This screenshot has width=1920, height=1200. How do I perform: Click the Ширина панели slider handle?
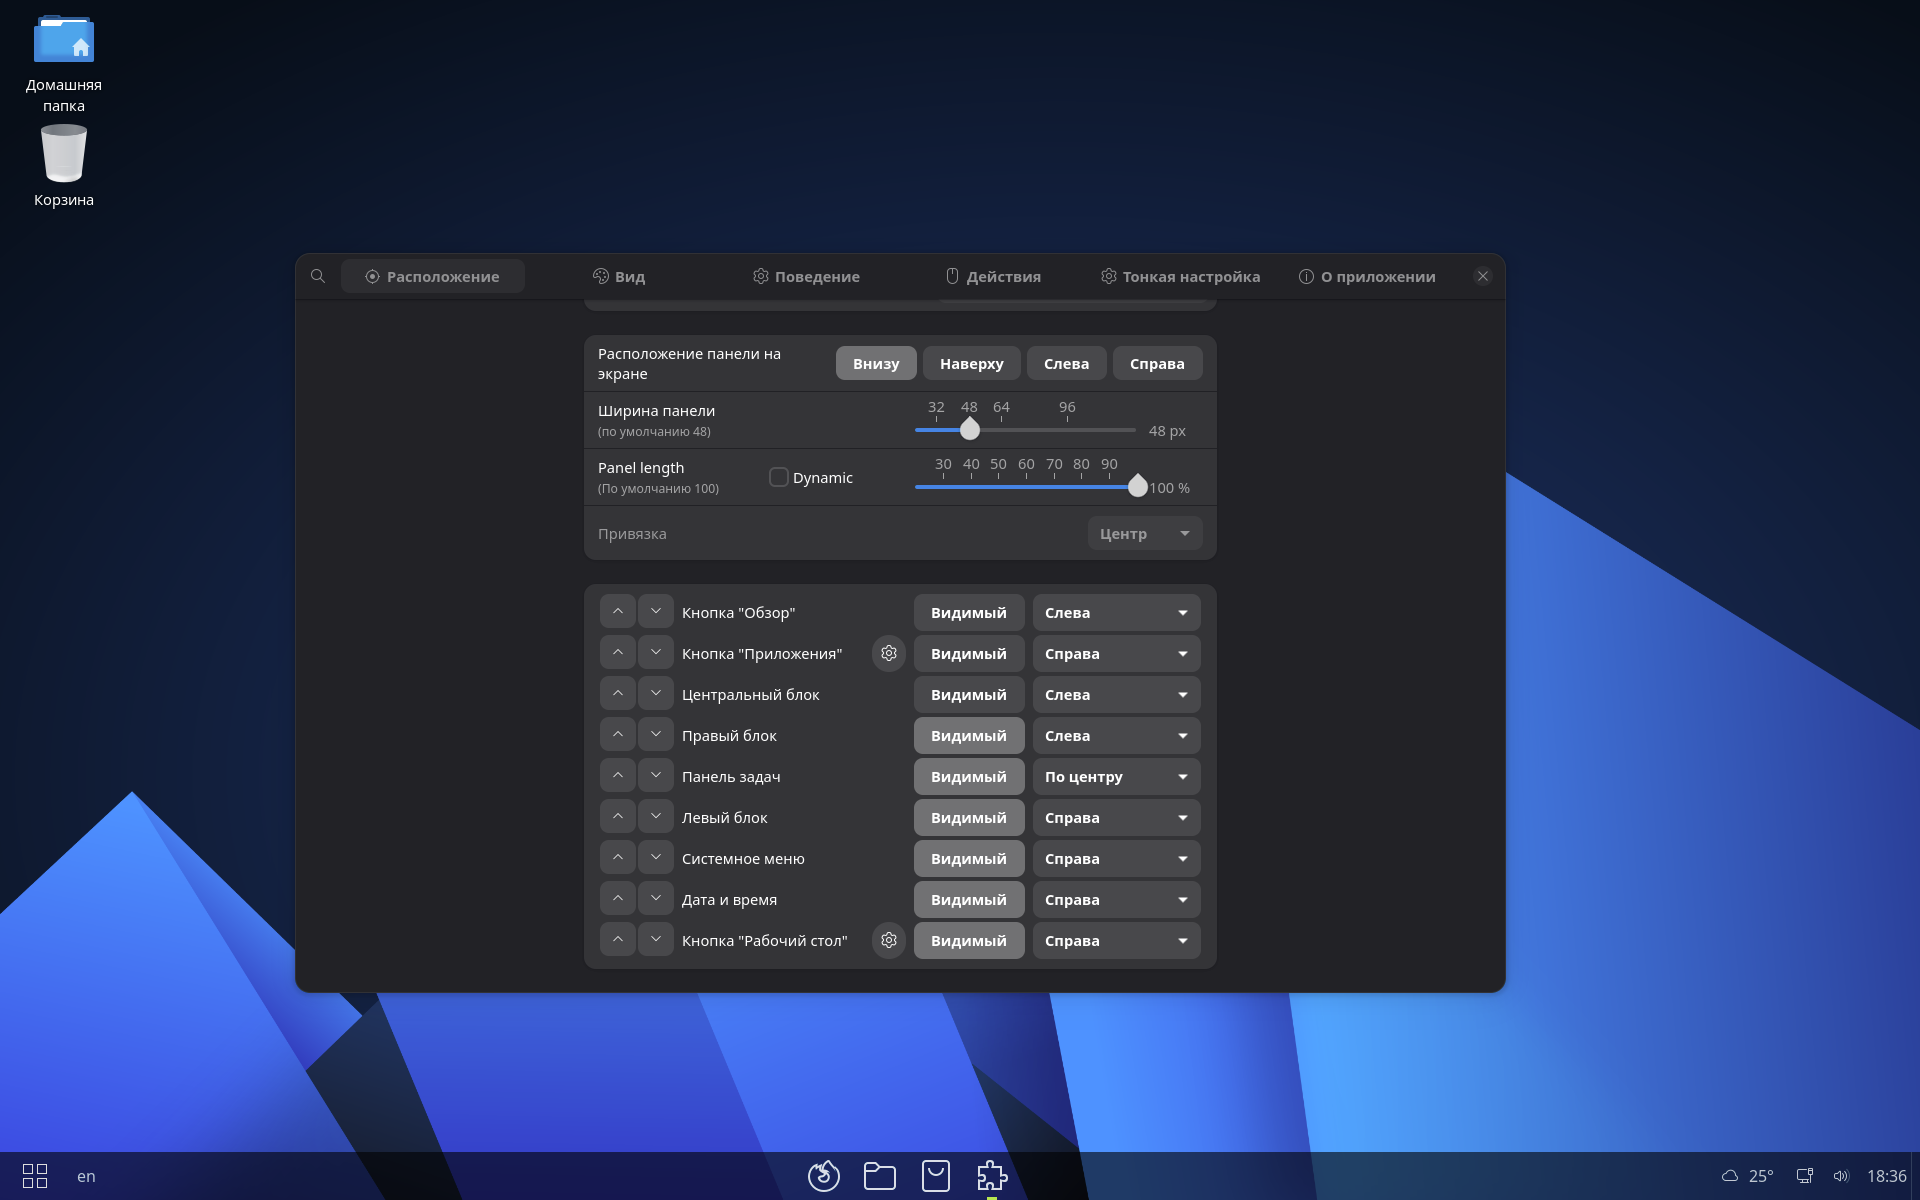[x=969, y=430]
